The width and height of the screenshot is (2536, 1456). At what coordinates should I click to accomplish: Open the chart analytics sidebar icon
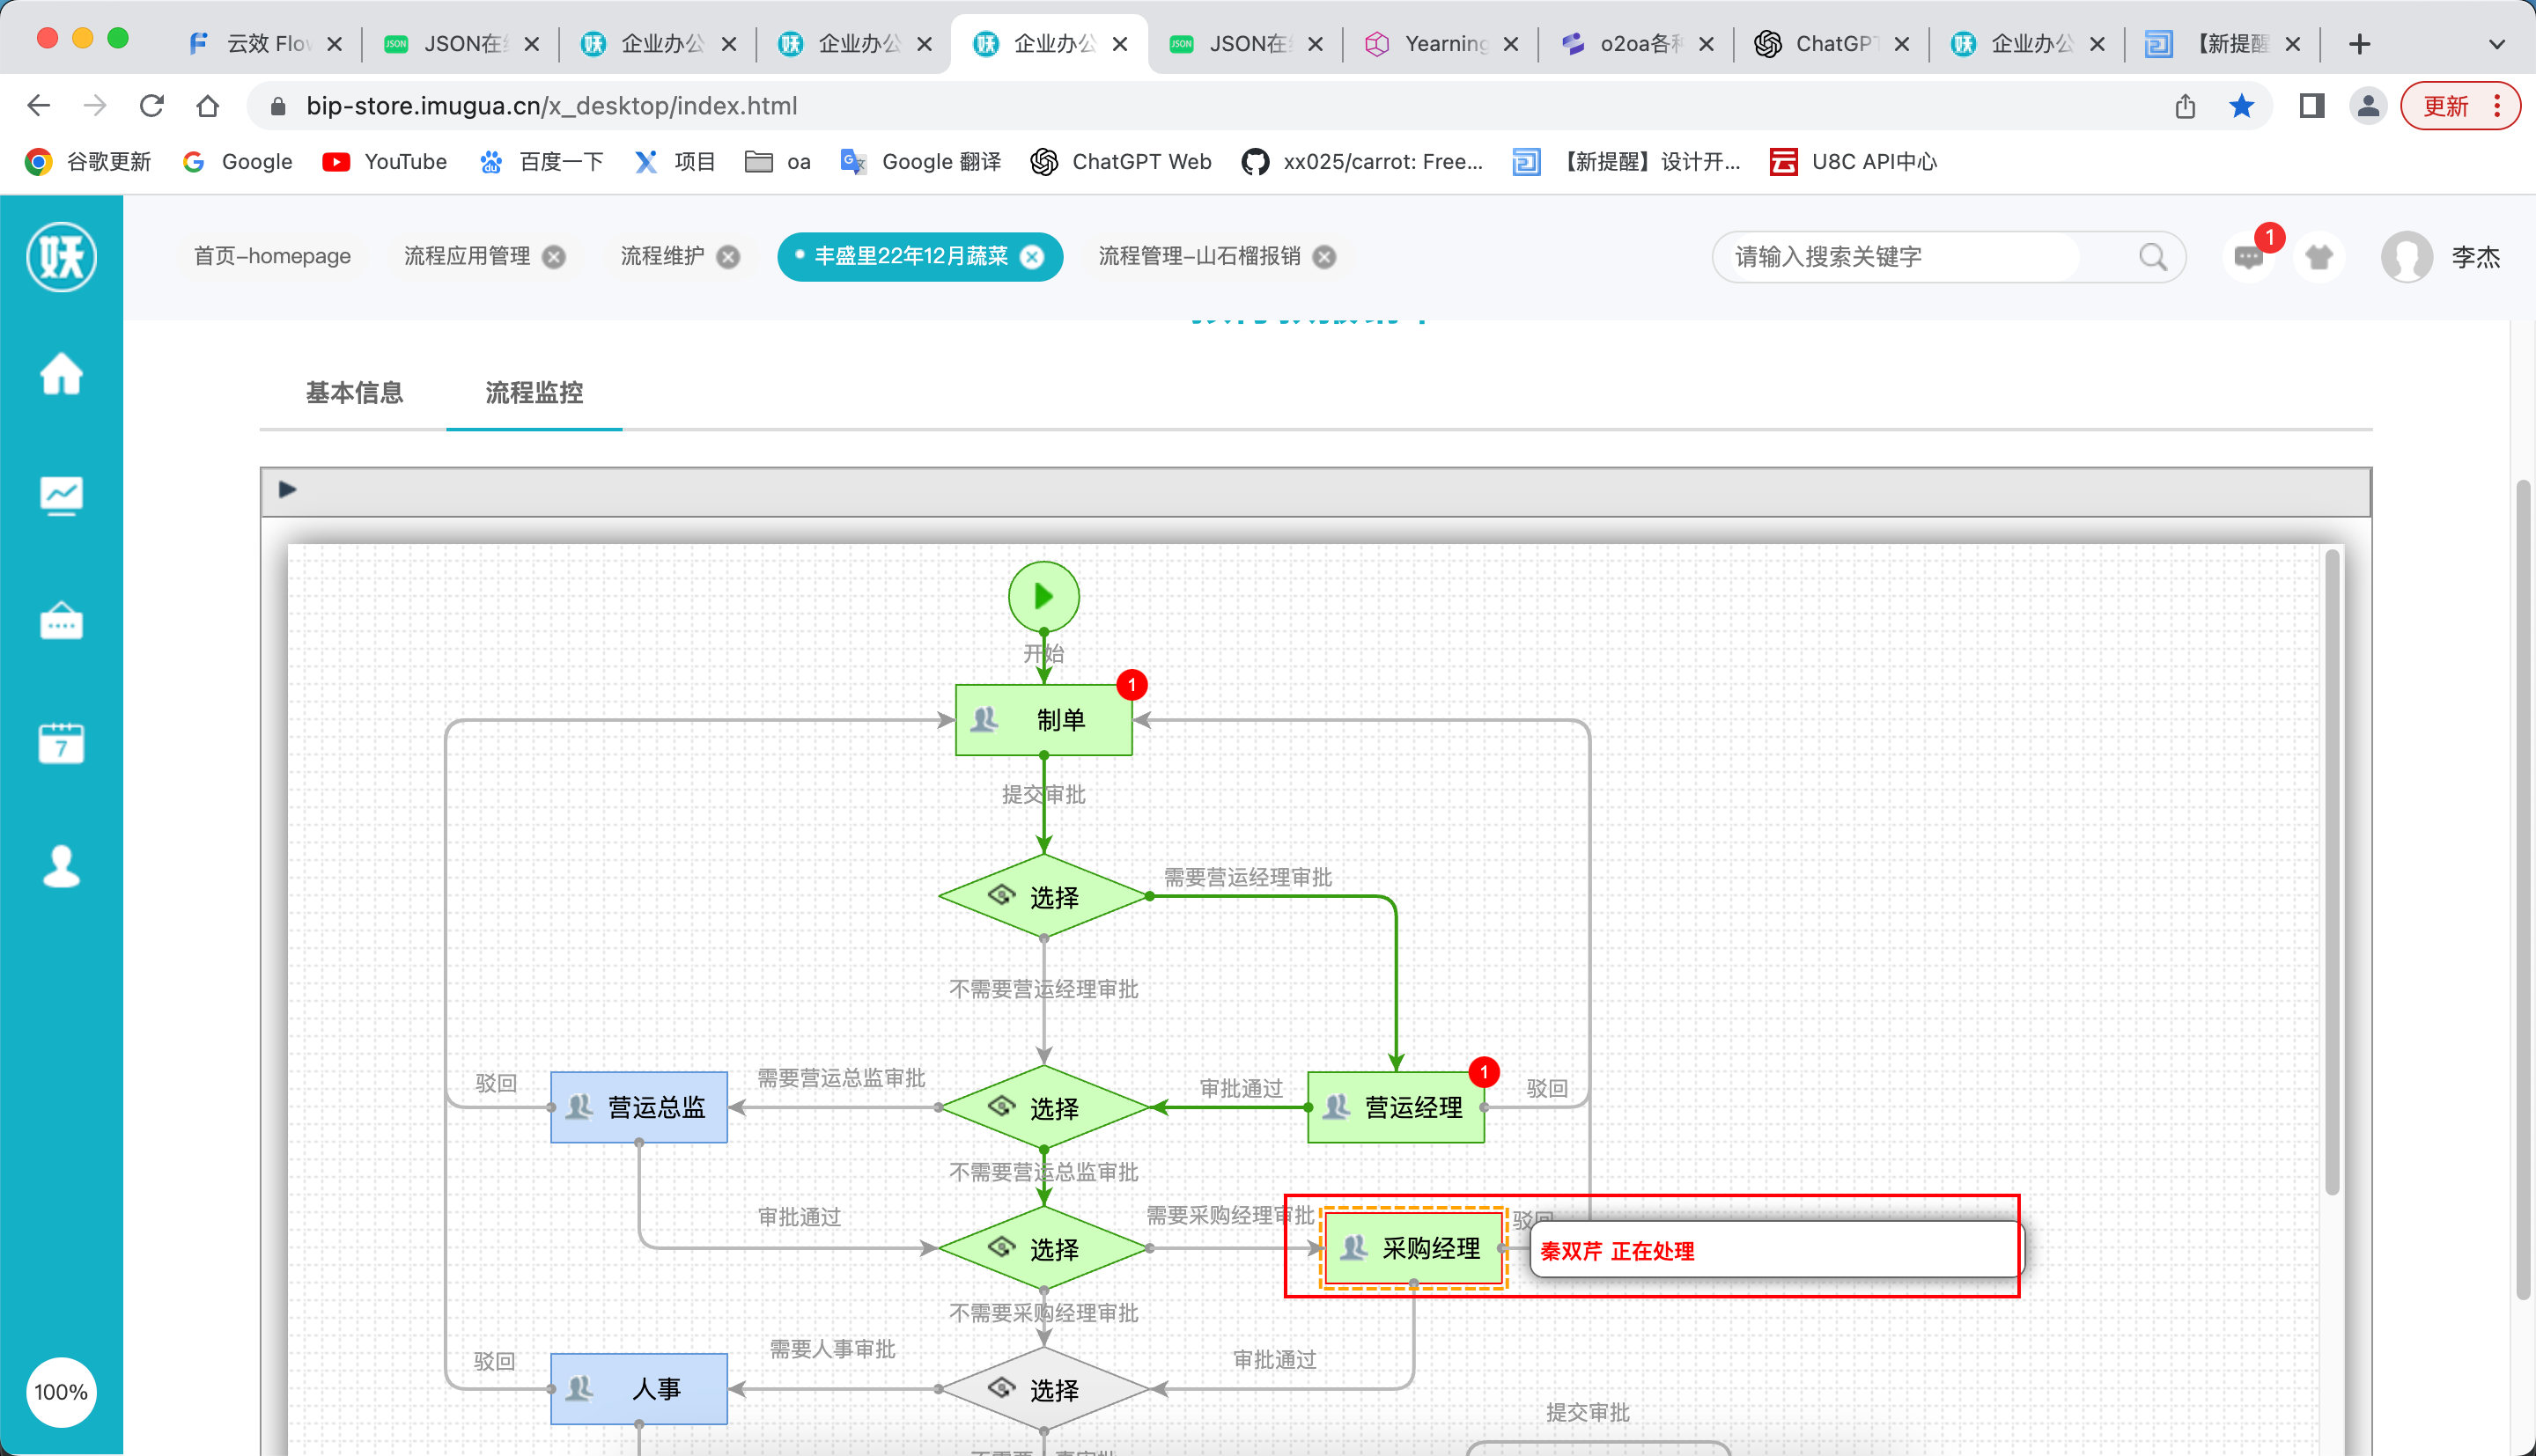coord(61,496)
